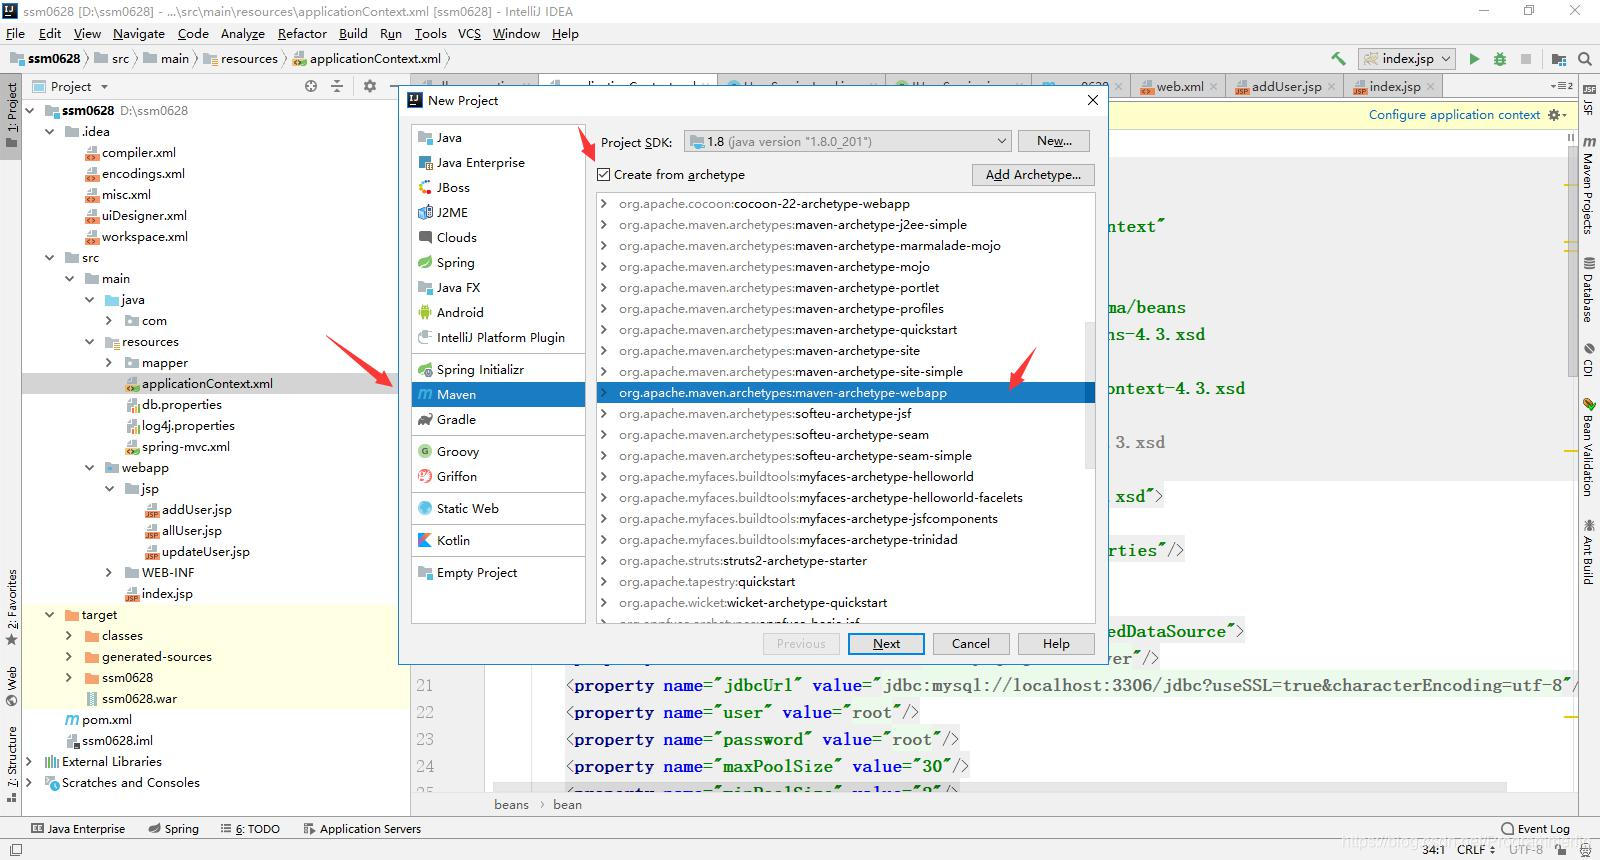Open Search Everywhere magnifier icon
This screenshot has height=860, width=1600.
click(x=1584, y=59)
